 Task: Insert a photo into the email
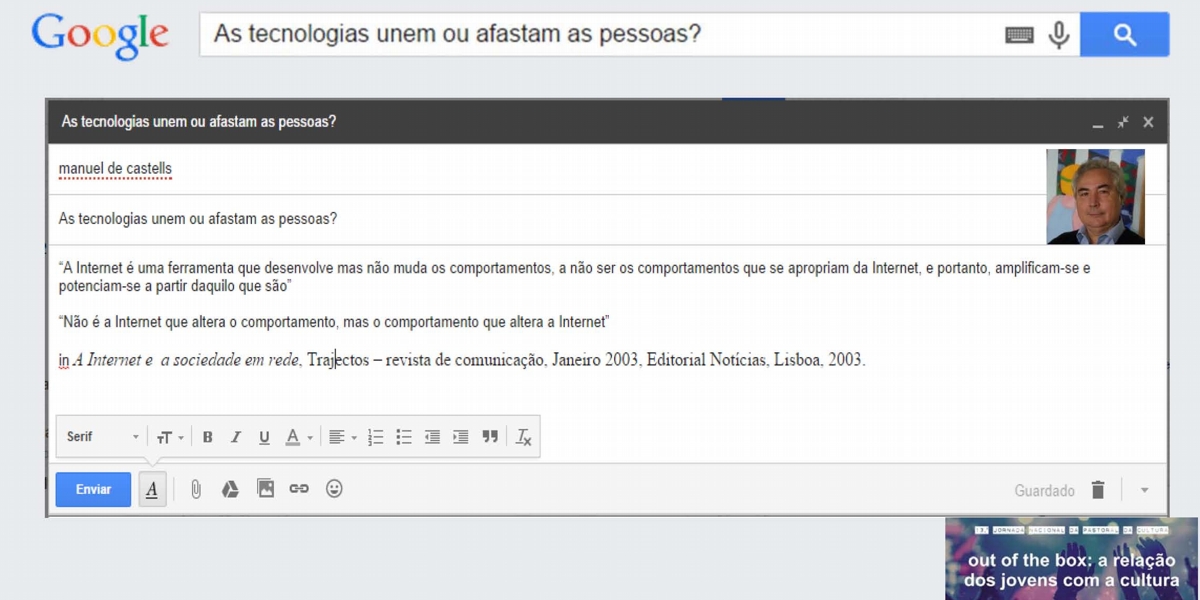coord(265,489)
